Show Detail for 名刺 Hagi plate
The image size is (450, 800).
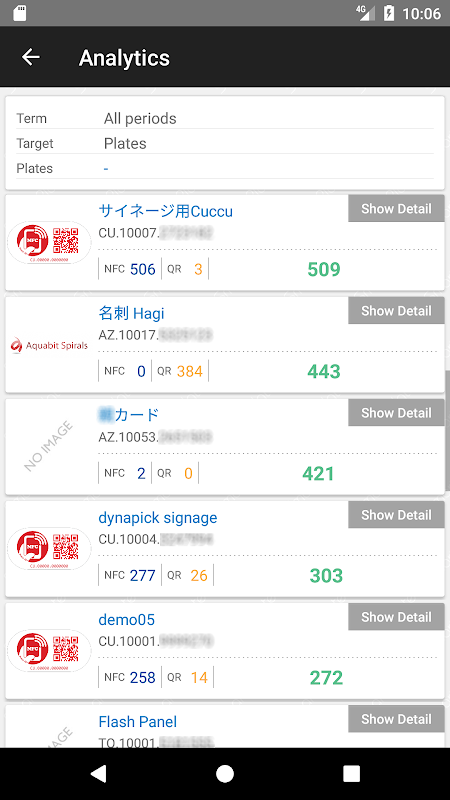396,310
